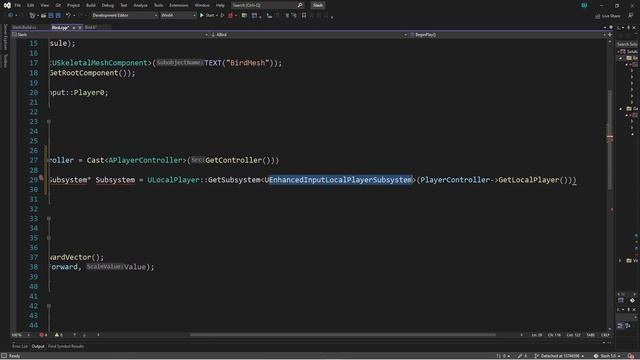Click the Undo toolbar icon

pos(69,16)
